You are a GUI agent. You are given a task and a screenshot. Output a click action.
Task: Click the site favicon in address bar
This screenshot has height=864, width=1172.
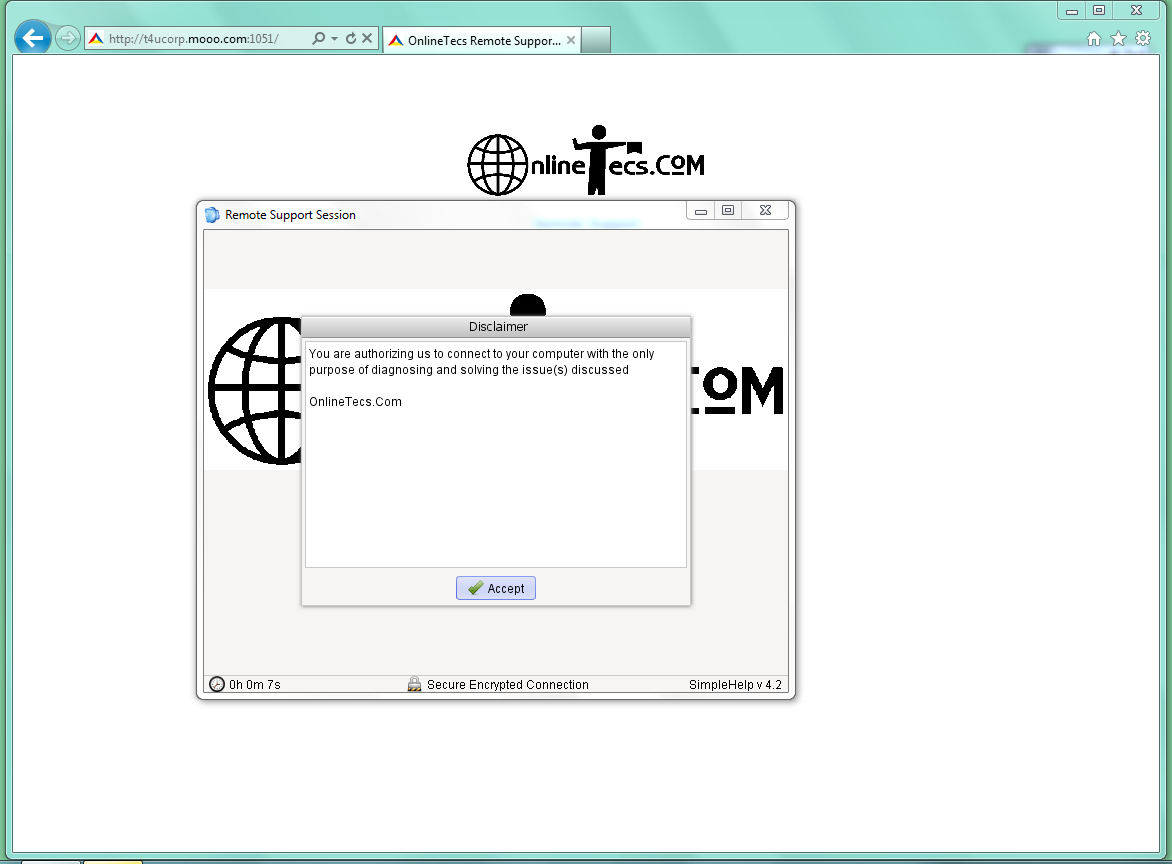(x=96, y=39)
